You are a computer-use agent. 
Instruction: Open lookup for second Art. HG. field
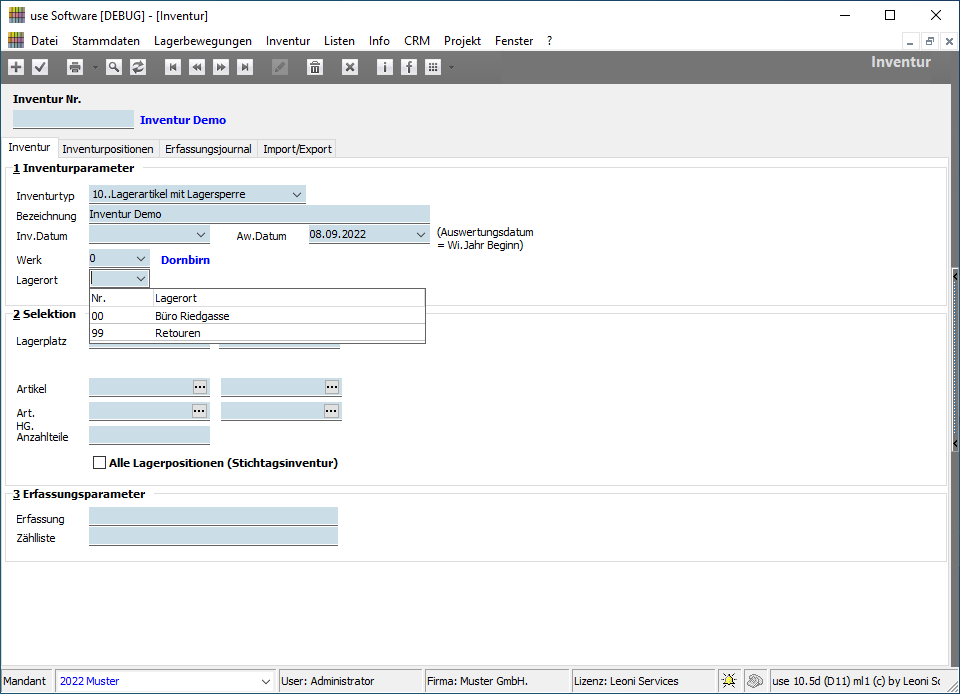point(331,411)
